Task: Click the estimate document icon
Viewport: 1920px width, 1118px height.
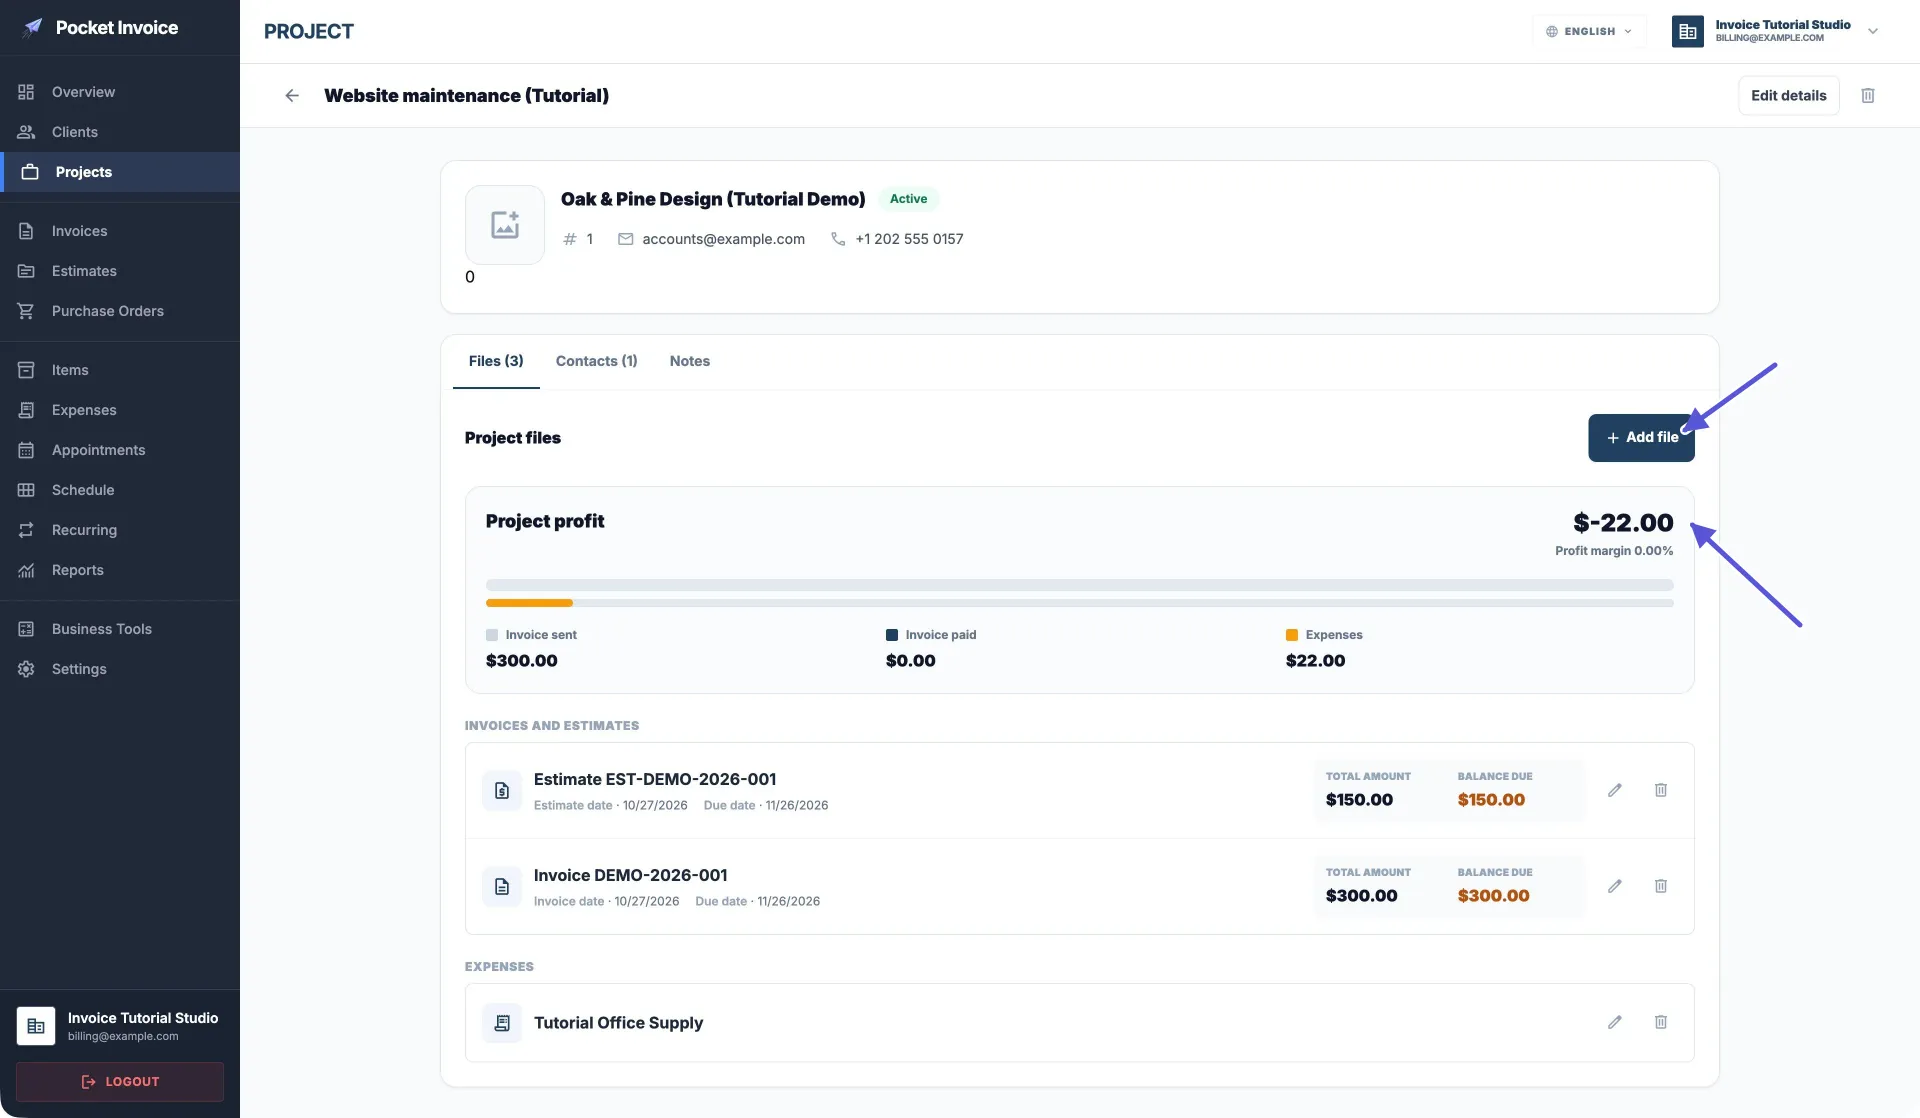Action: pos(502,791)
